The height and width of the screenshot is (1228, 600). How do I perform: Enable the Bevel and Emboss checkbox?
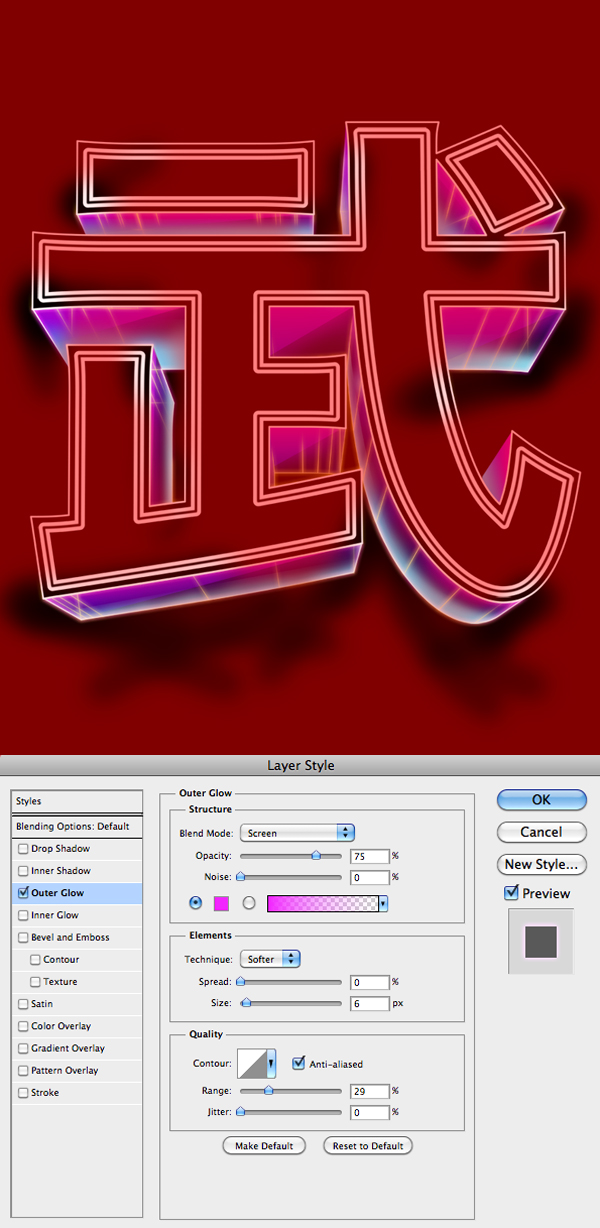[23, 938]
